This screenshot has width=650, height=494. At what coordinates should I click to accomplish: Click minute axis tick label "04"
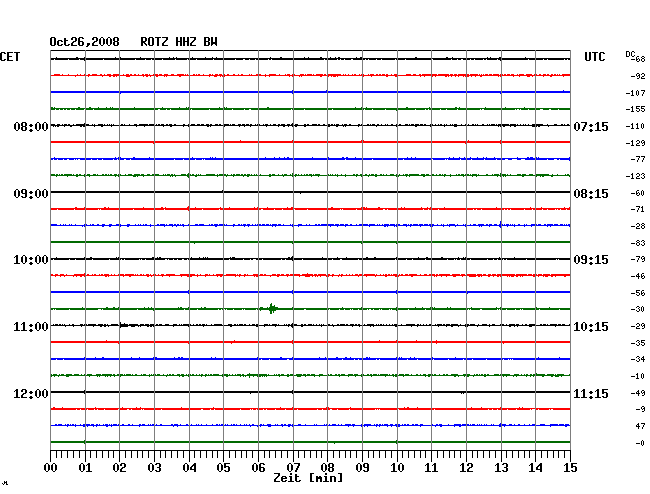[189, 468]
